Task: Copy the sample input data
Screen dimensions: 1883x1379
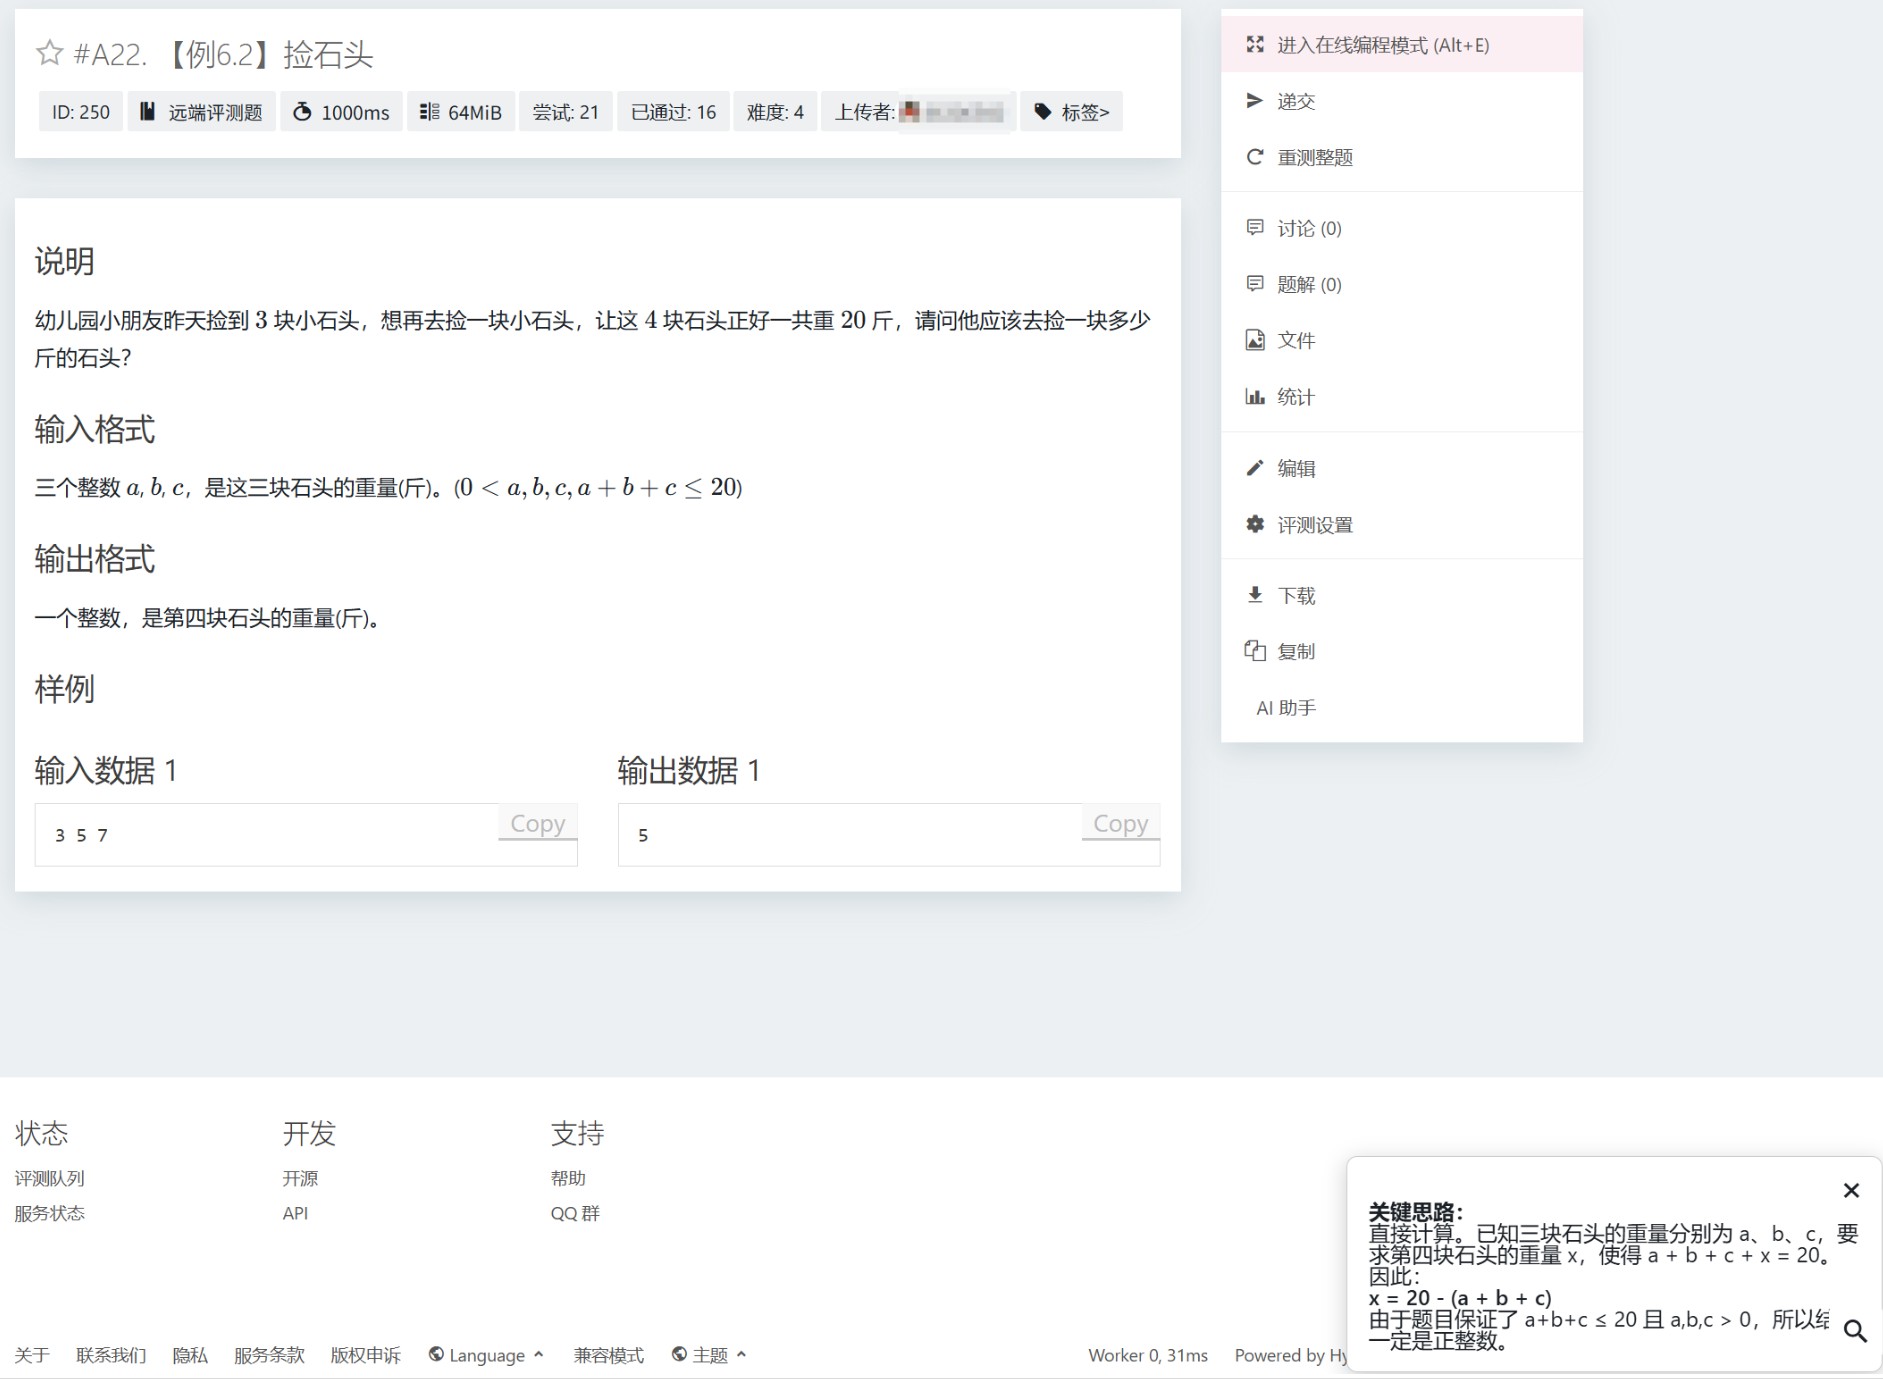Action: (x=537, y=823)
